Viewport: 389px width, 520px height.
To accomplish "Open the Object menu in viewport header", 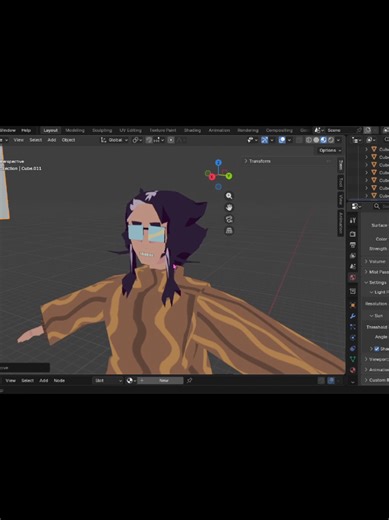I will 68,140.
